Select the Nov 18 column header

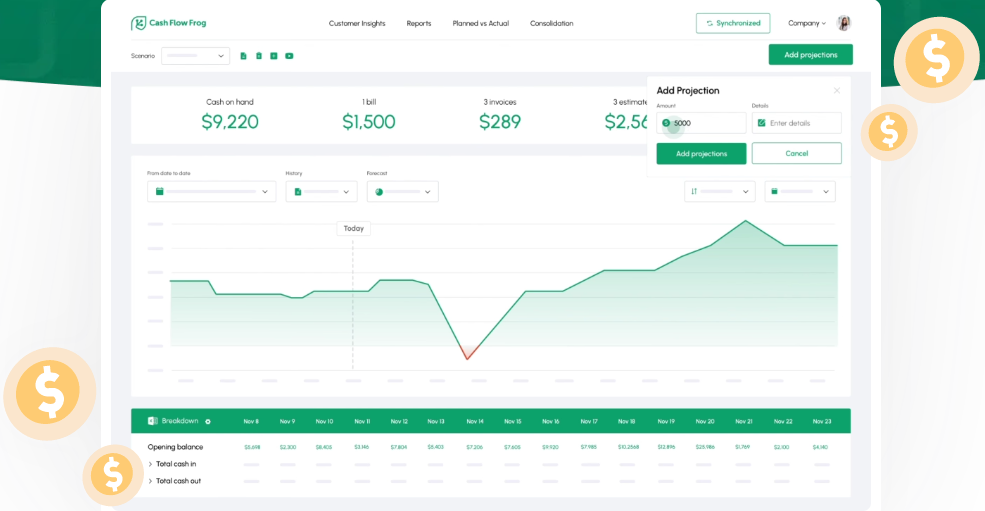point(626,422)
